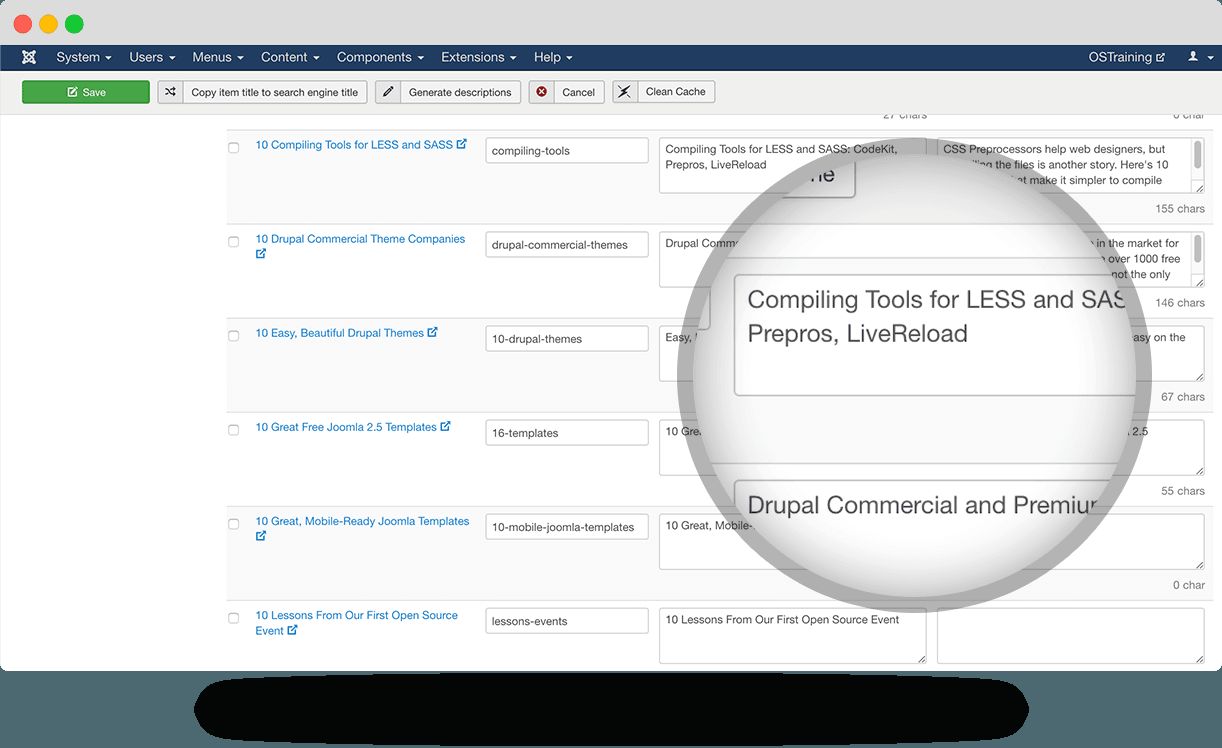Select checkbox for 10 Easy, Beautiful Drupal Themes
1222x748 pixels.
pyautogui.click(x=234, y=335)
